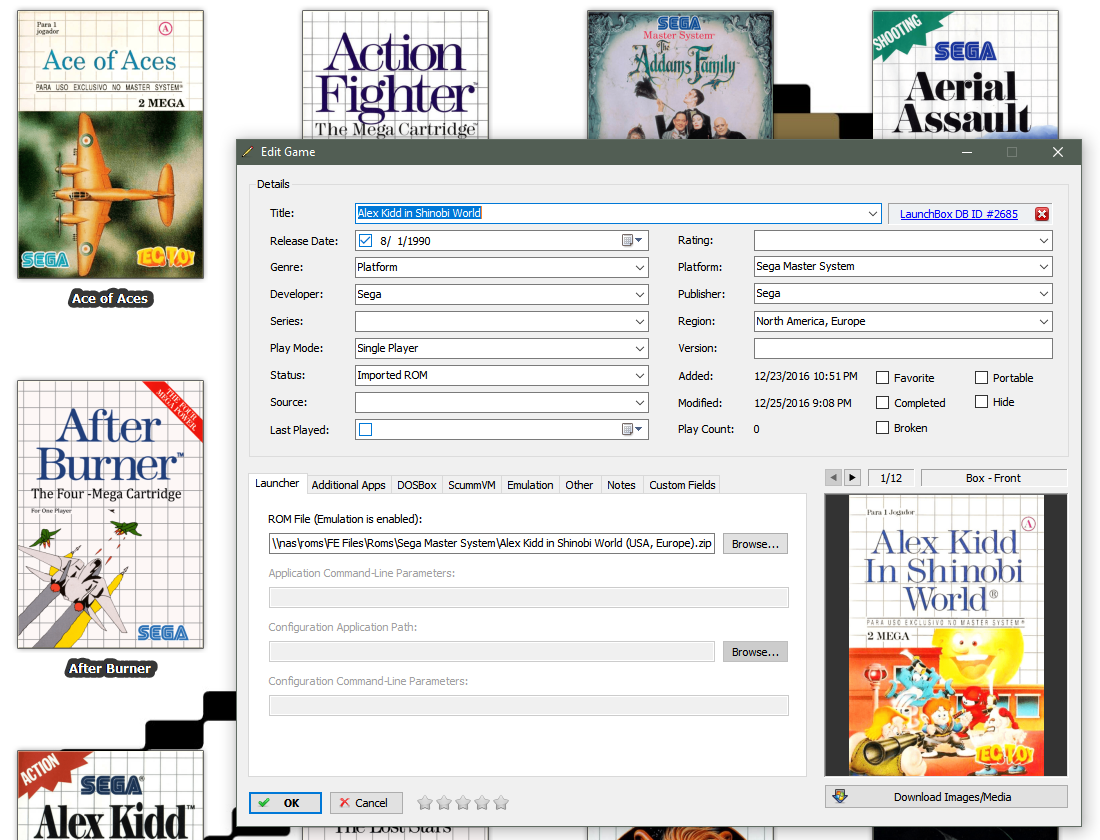Click the After Burner title label
1100x840 pixels.
click(111, 668)
